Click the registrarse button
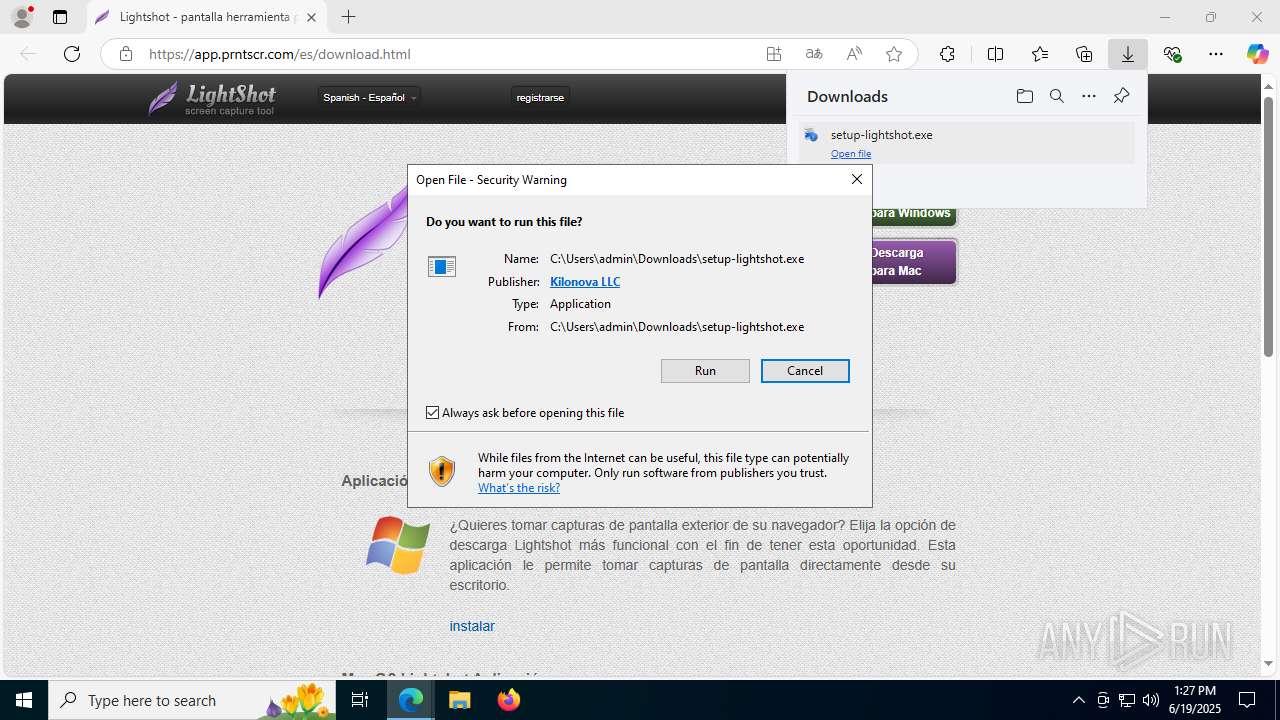 click(540, 97)
